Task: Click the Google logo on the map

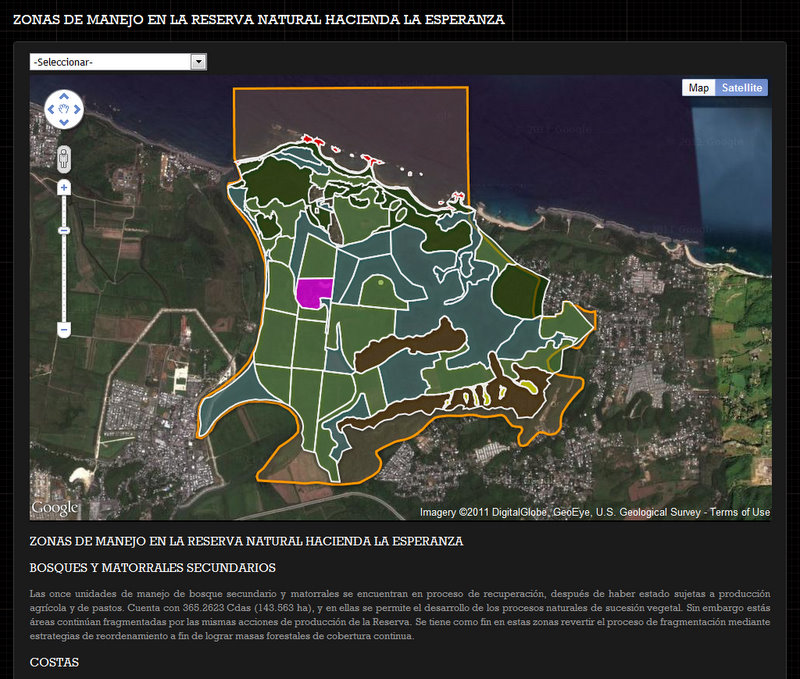Action: tap(55, 508)
